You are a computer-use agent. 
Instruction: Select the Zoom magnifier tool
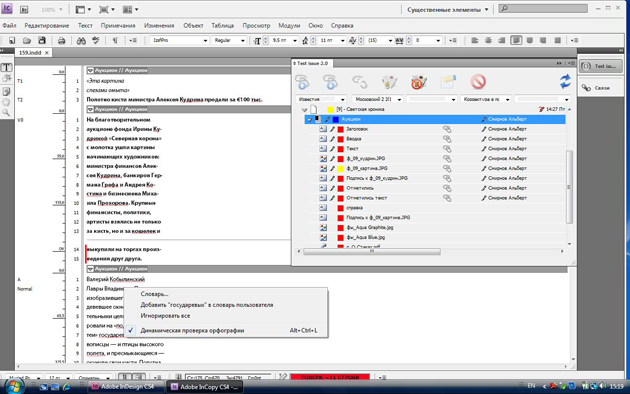coord(6,113)
